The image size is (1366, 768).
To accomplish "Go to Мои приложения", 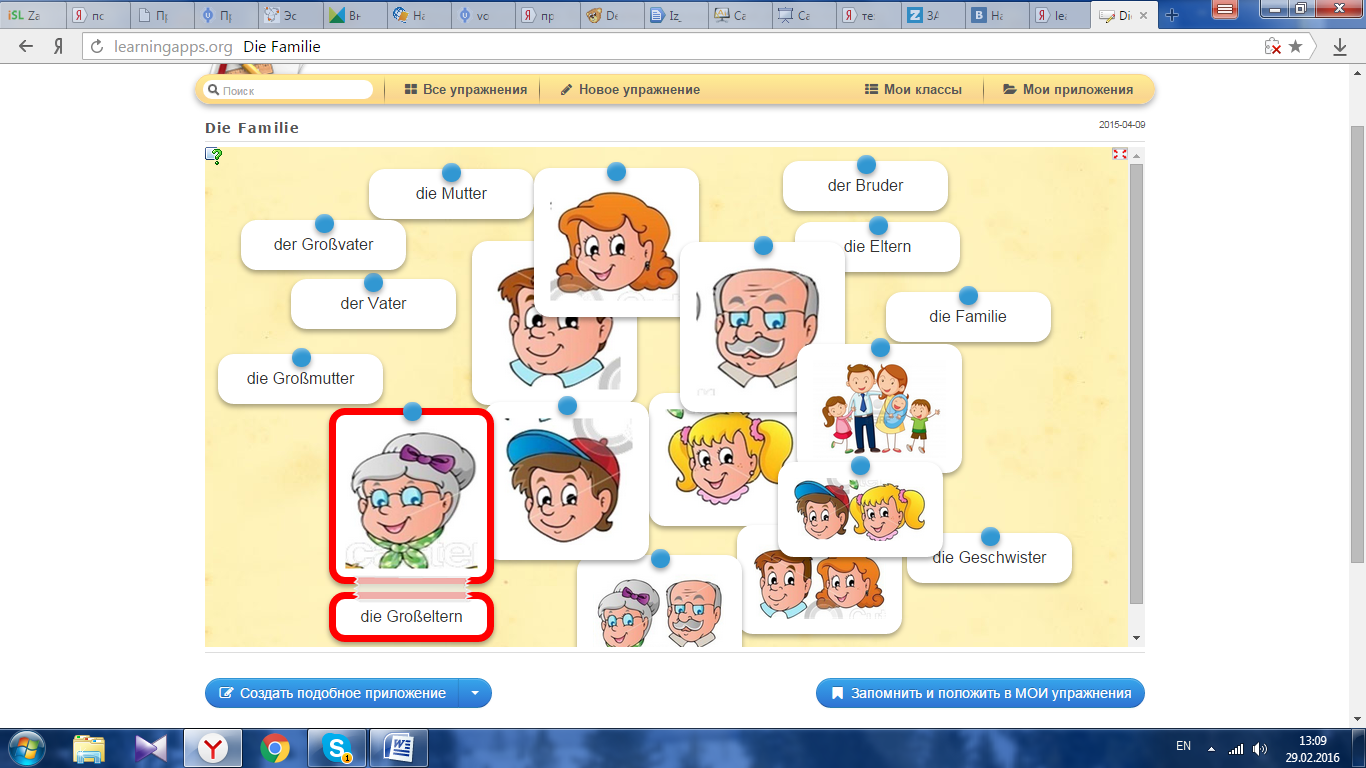I will point(1068,90).
